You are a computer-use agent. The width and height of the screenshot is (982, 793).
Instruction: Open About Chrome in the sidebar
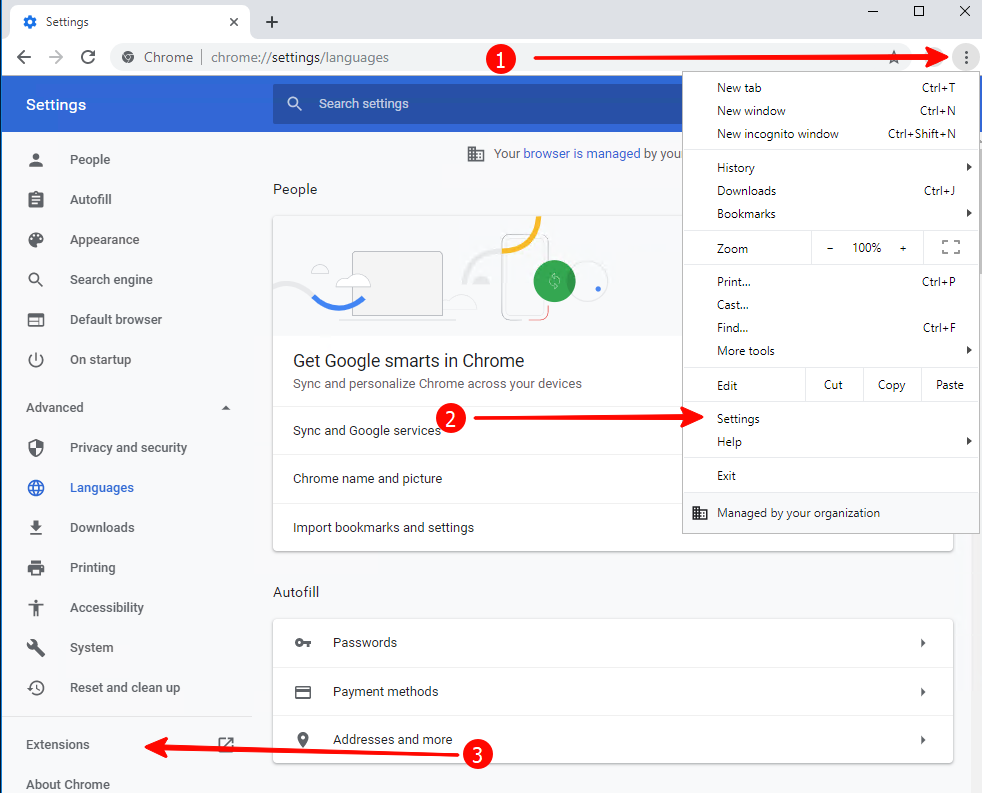68,784
